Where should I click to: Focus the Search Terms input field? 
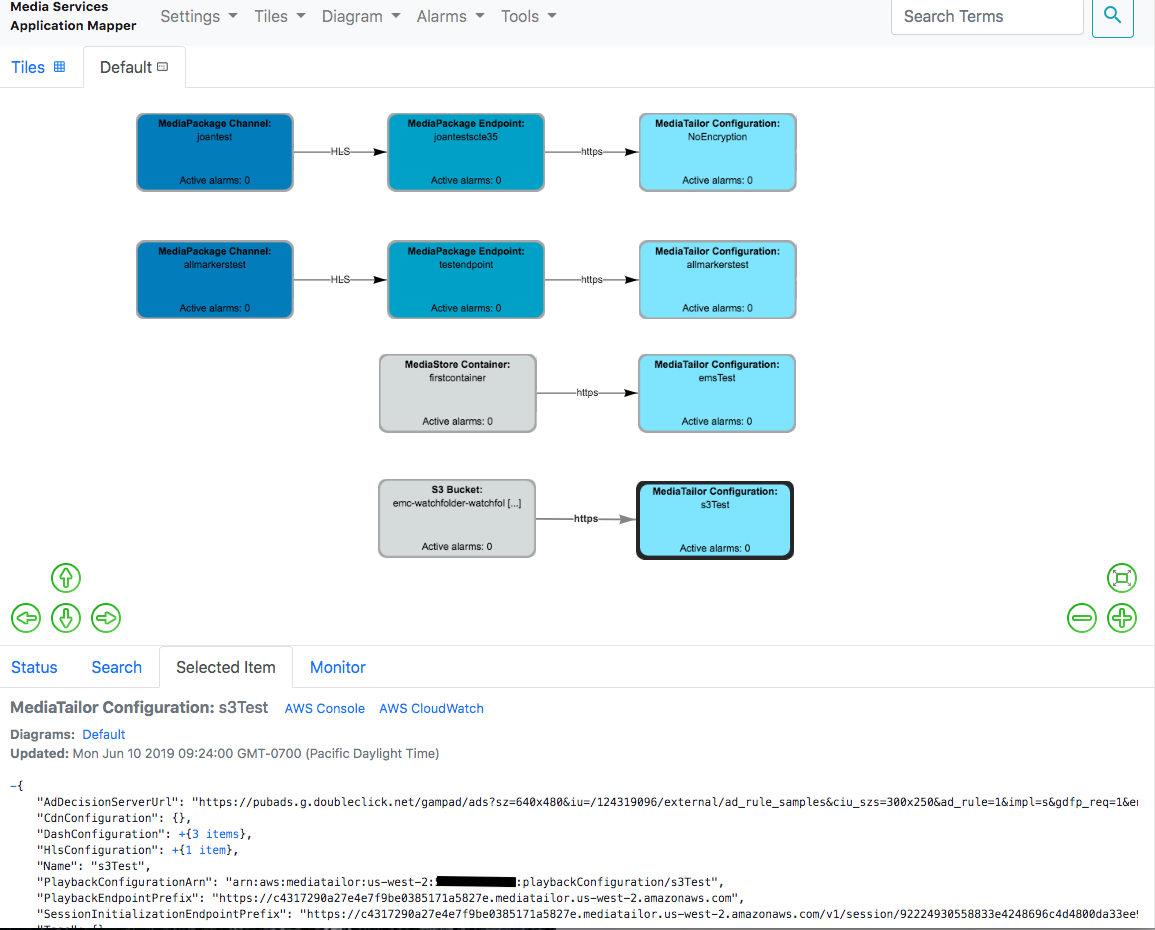coord(987,16)
